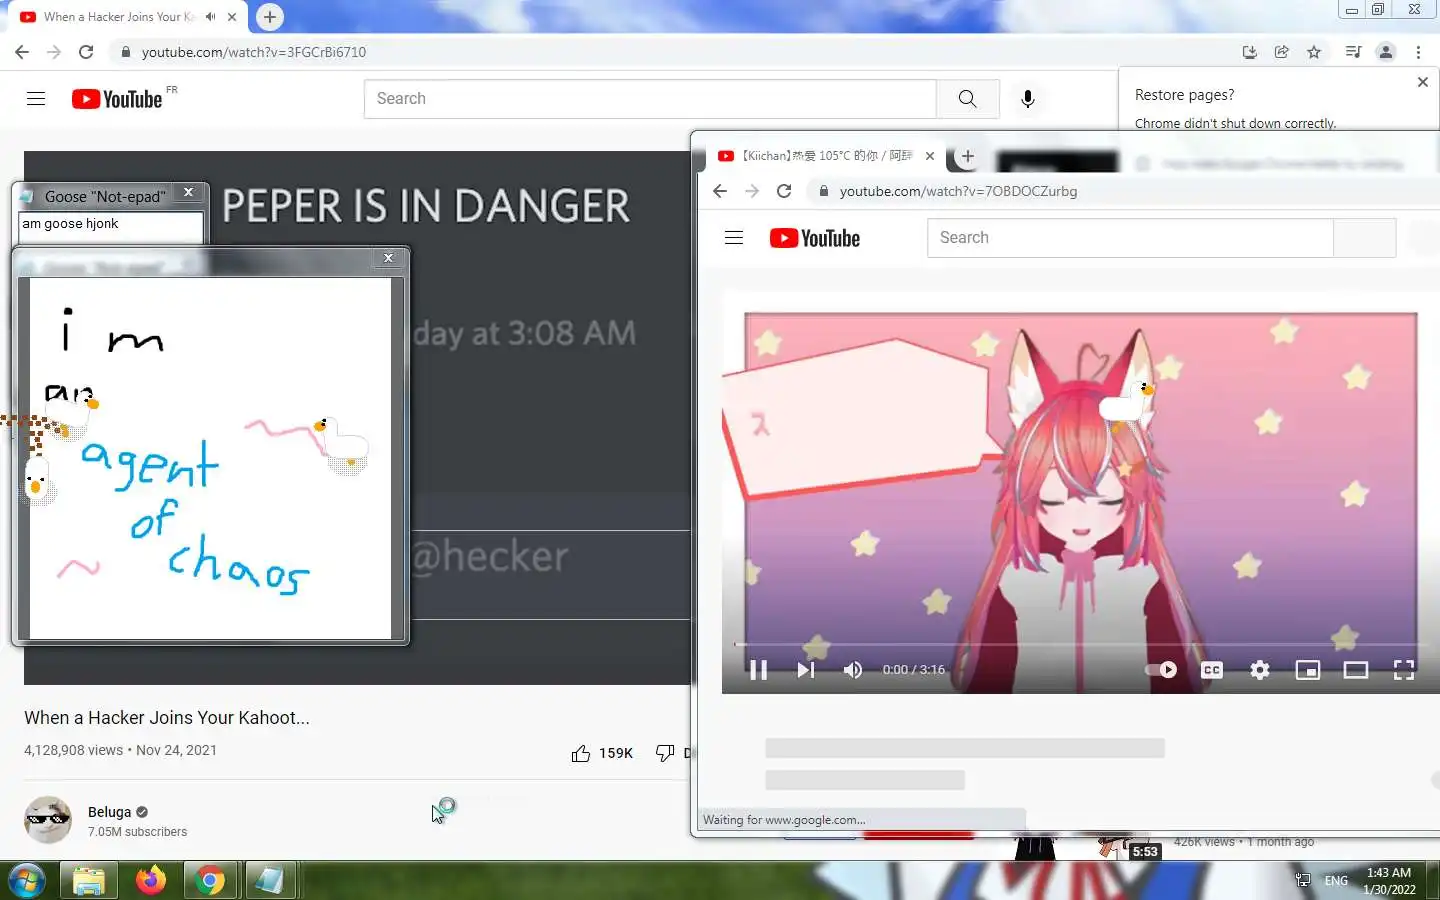Open Windows Start menu

[x=27, y=881]
